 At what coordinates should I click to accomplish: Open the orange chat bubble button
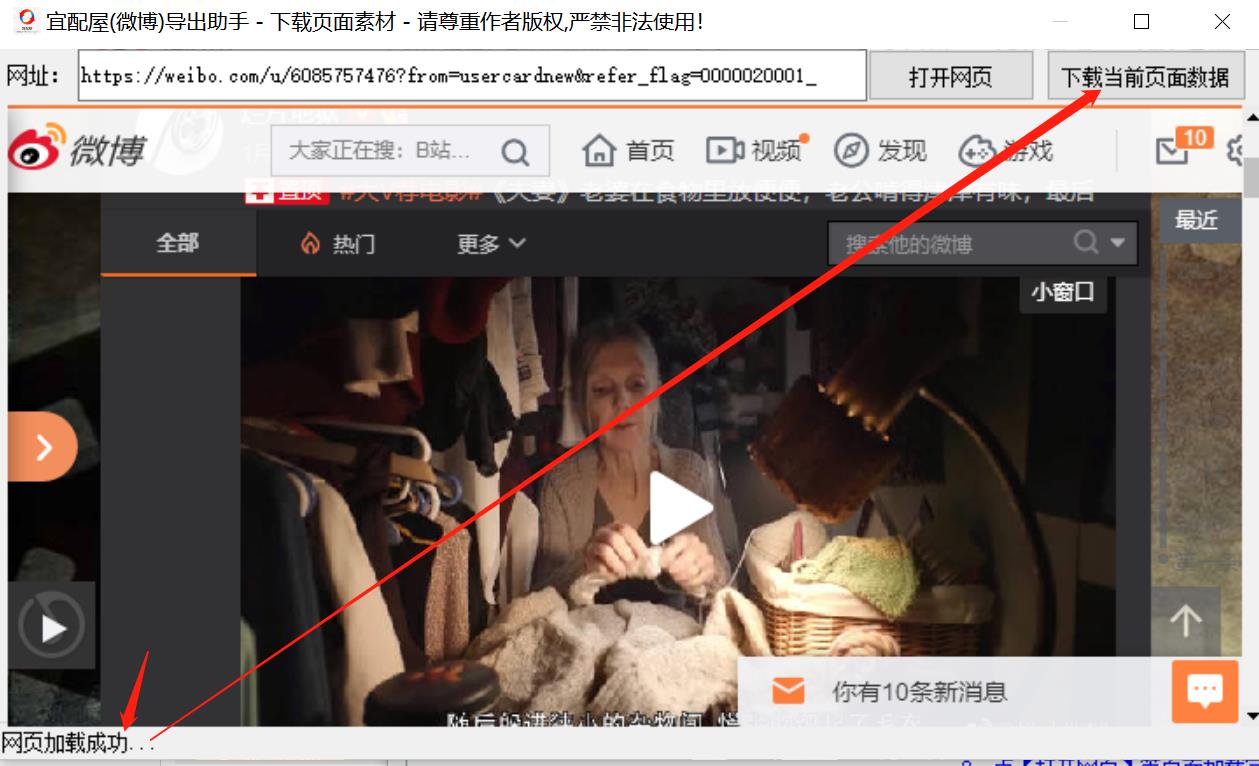coord(1205,690)
